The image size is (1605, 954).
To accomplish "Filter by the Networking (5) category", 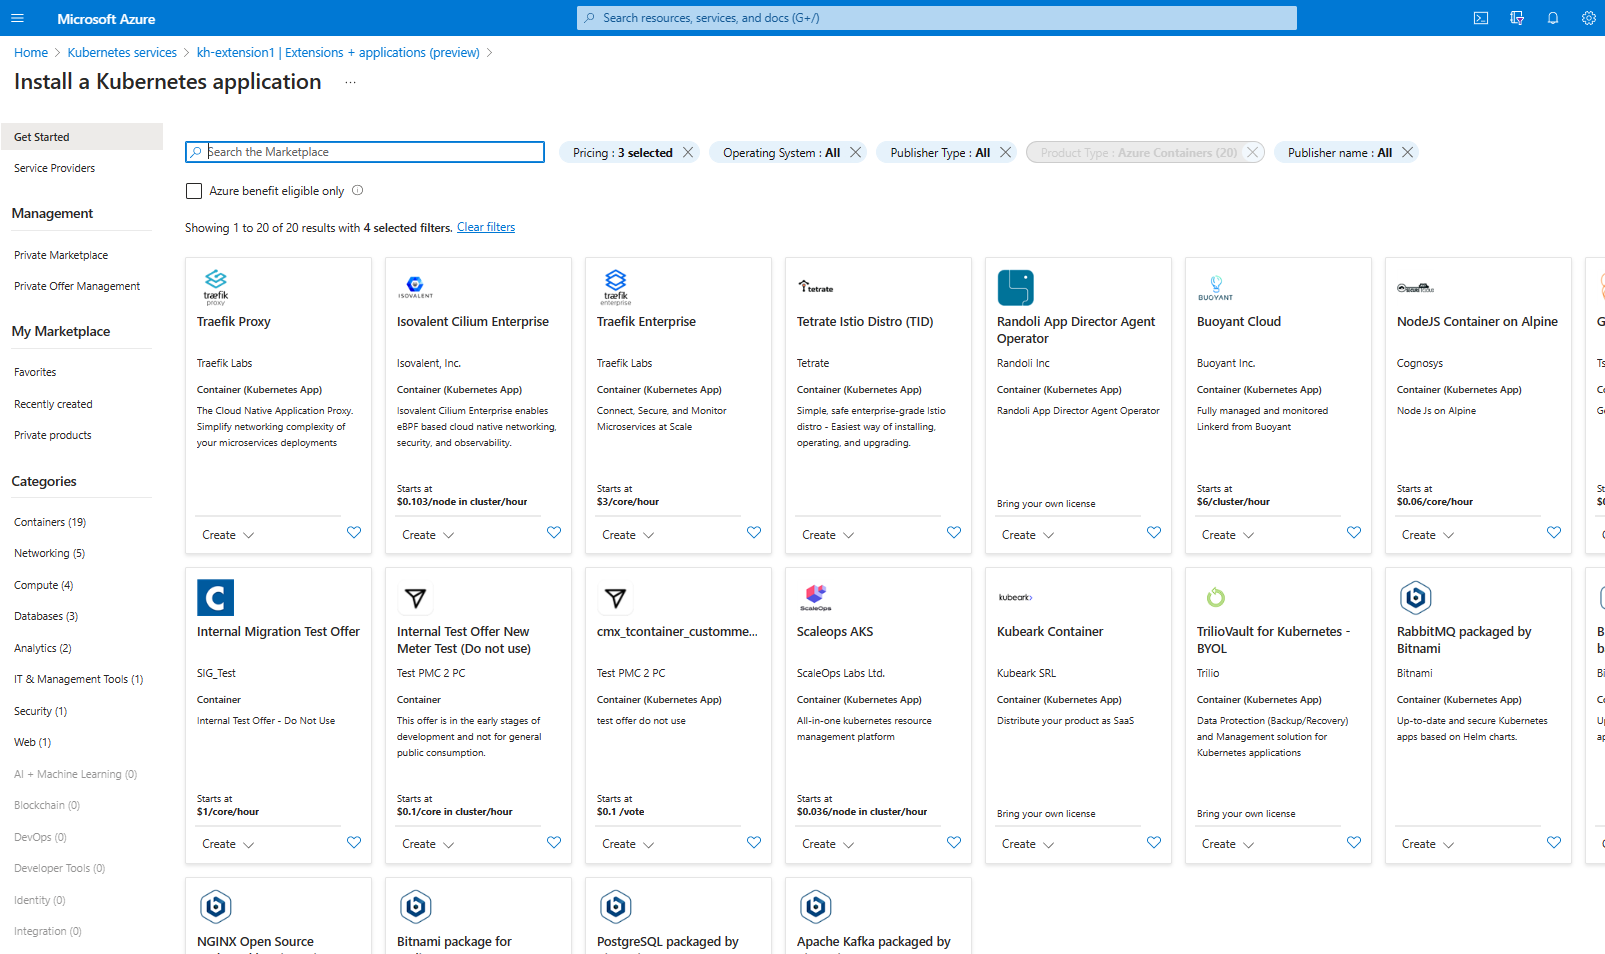I will pyautogui.click(x=49, y=553).
